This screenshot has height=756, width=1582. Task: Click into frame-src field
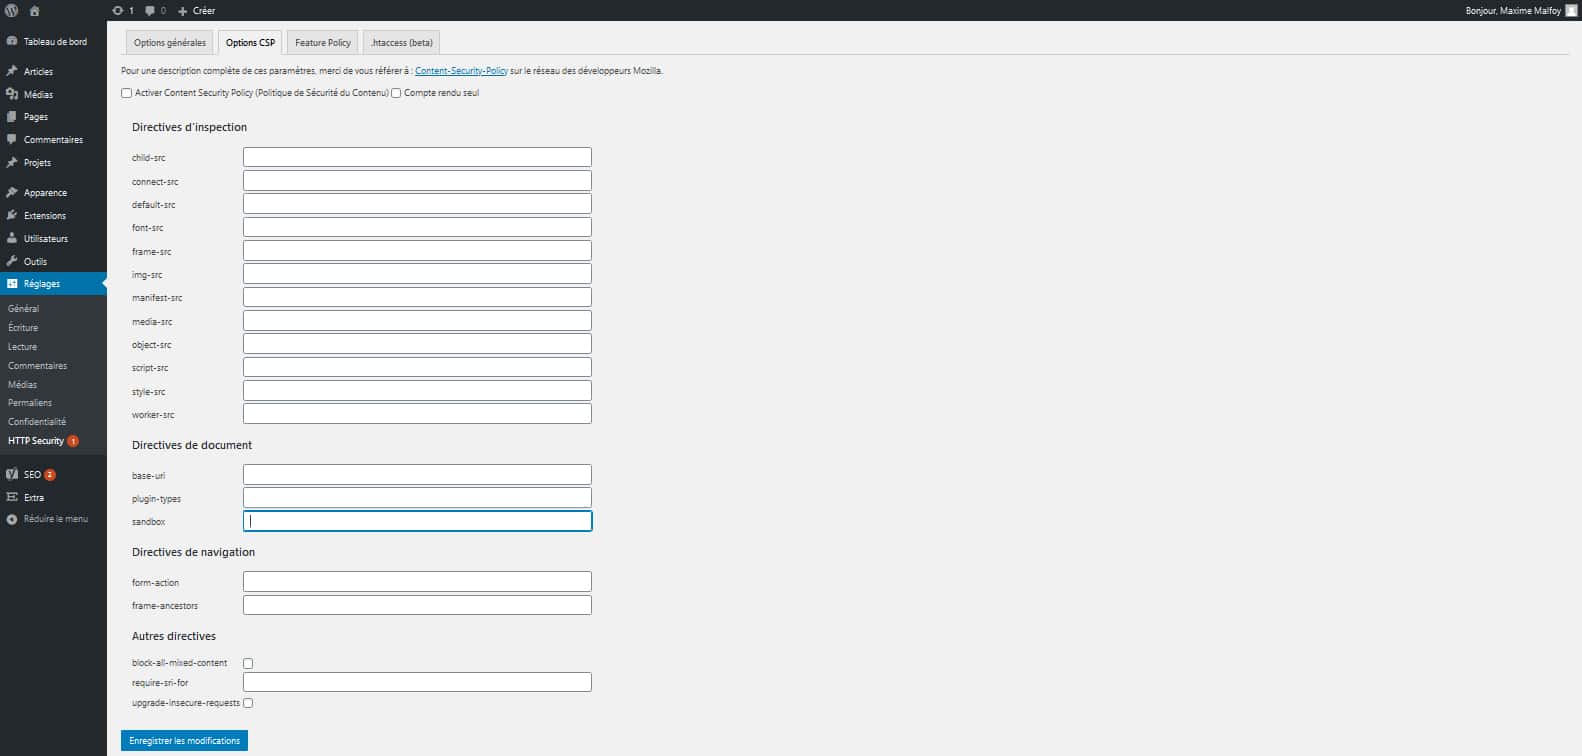pos(417,251)
